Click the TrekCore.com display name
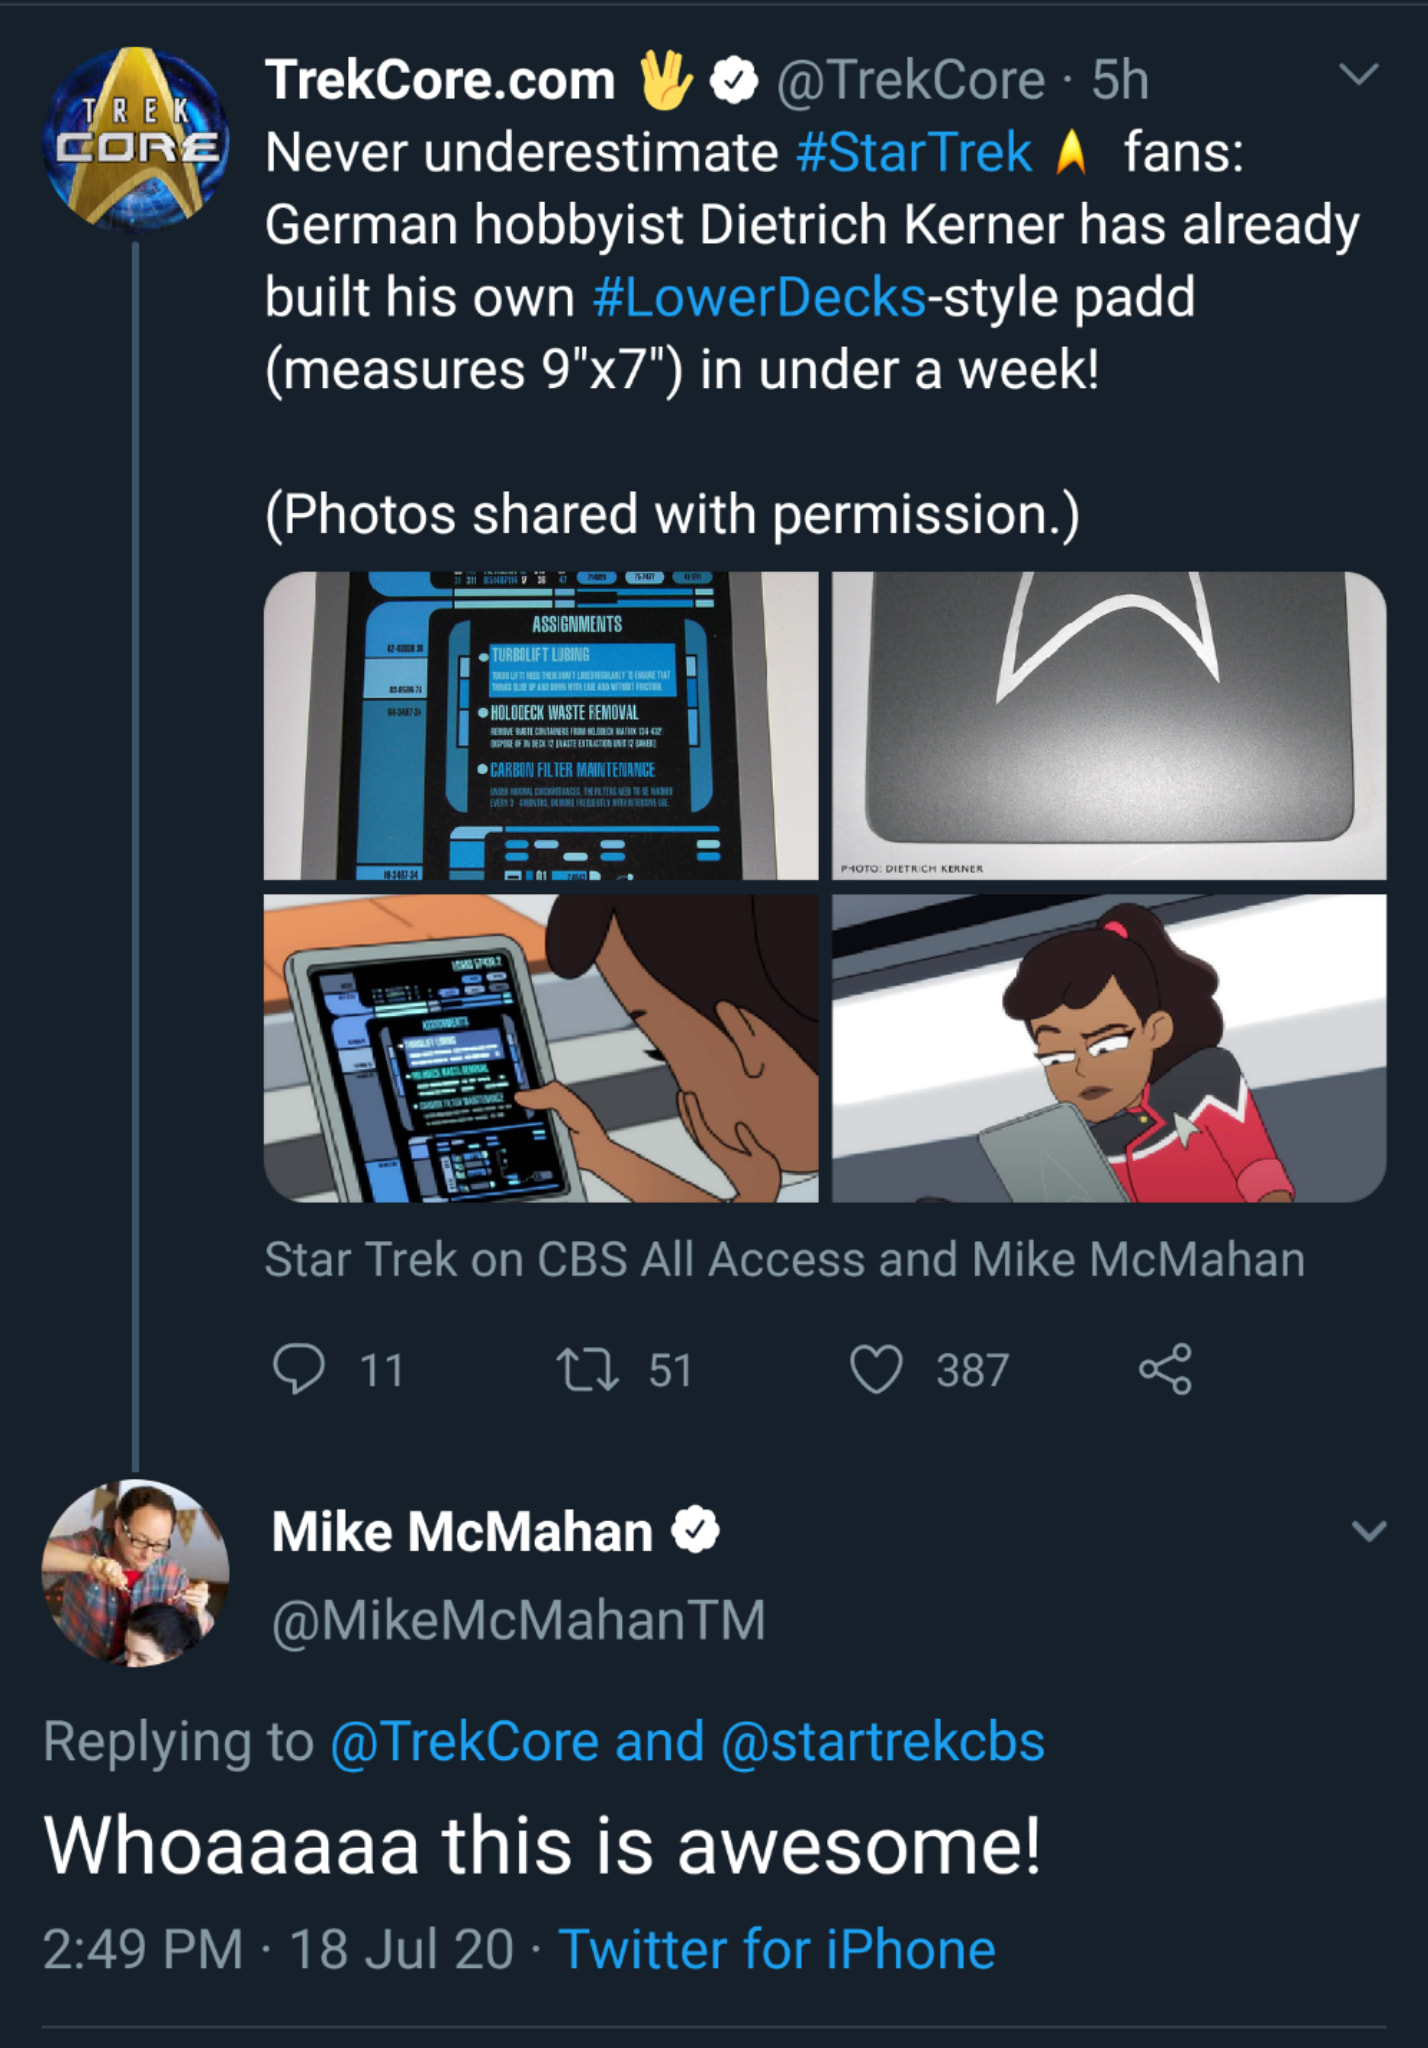This screenshot has width=1428, height=2048. (x=440, y=81)
